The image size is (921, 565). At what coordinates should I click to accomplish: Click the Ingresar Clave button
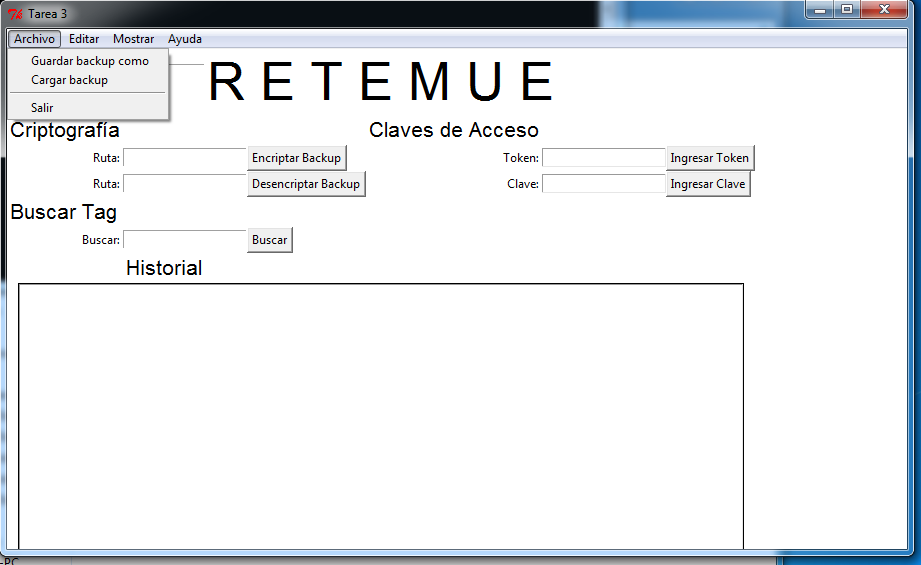(x=708, y=184)
